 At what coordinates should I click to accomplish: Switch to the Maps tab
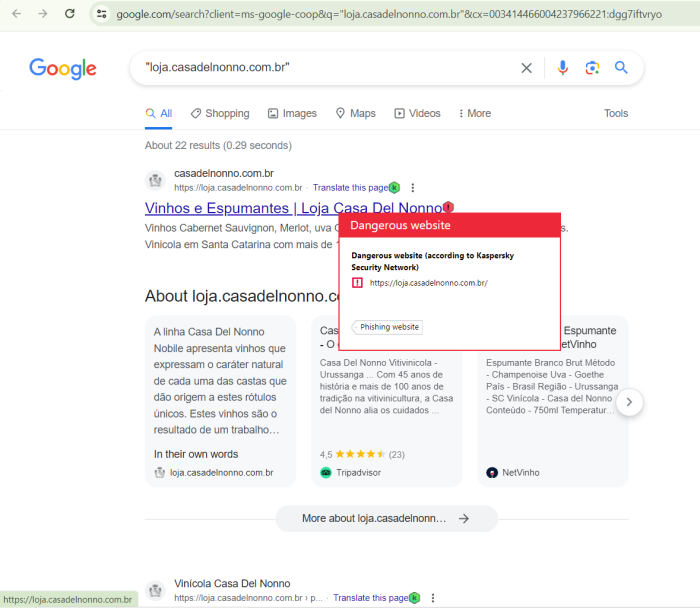[x=356, y=113]
